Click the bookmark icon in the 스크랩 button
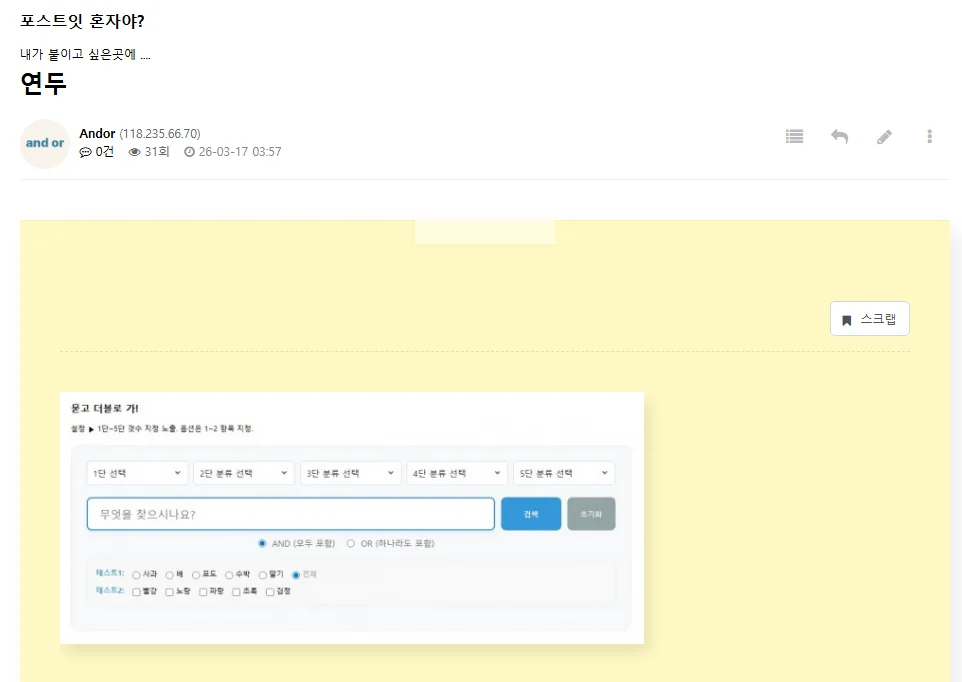This screenshot has width=962, height=682. pos(847,320)
